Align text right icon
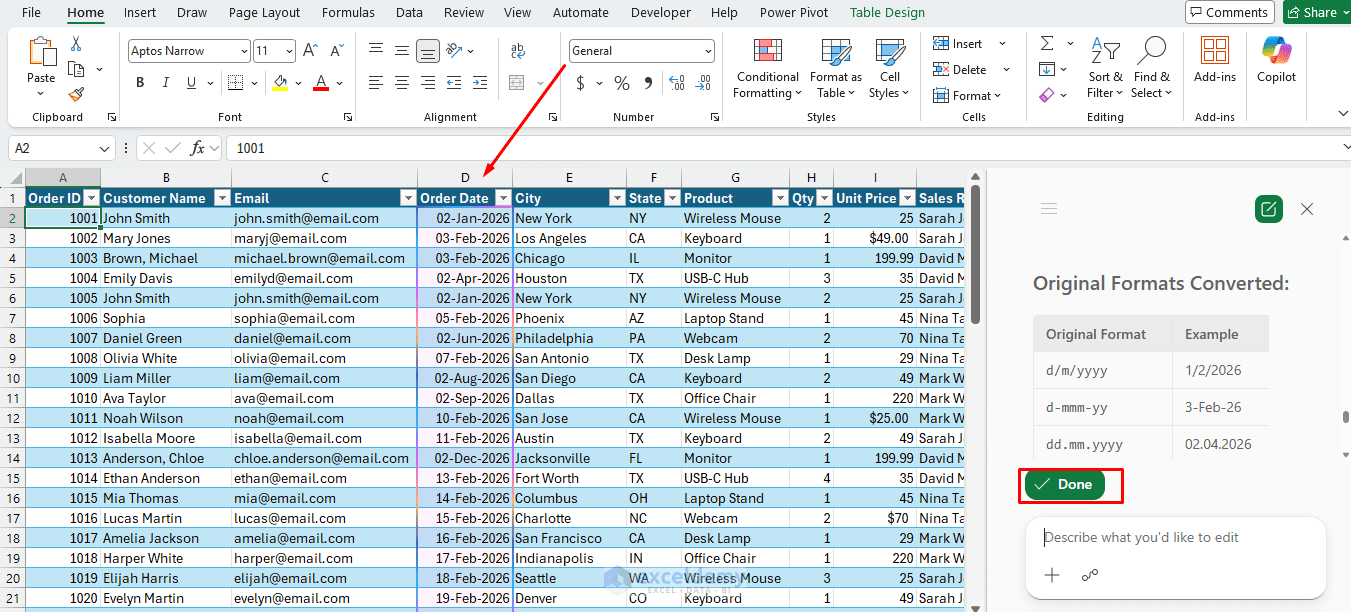The height and width of the screenshot is (612, 1351). 428,83
